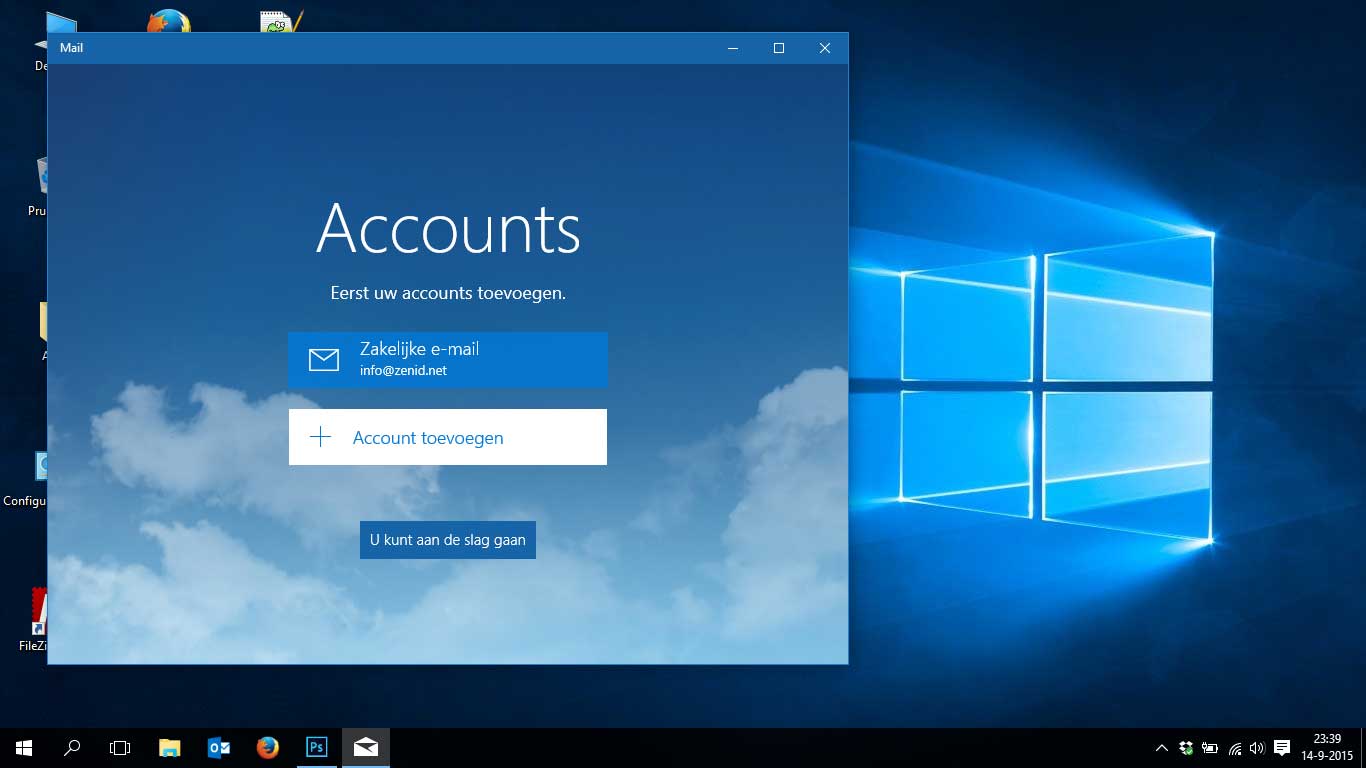
Task: Click the Mail app taskbar icon
Action: pyautogui.click(x=366, y=748)
